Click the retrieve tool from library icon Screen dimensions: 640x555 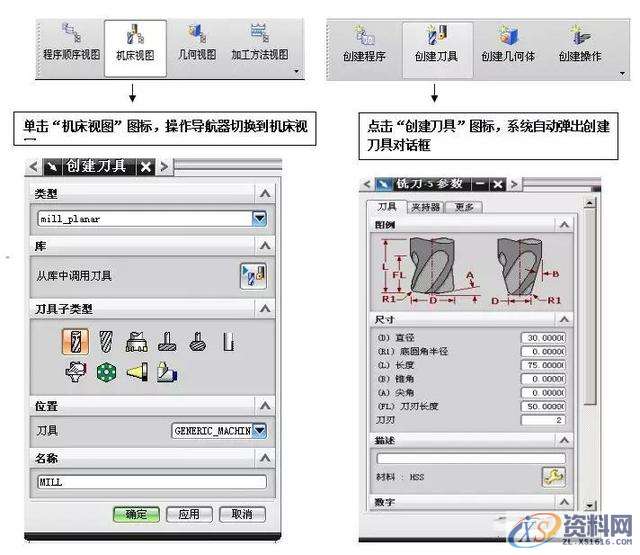(253, 276)
